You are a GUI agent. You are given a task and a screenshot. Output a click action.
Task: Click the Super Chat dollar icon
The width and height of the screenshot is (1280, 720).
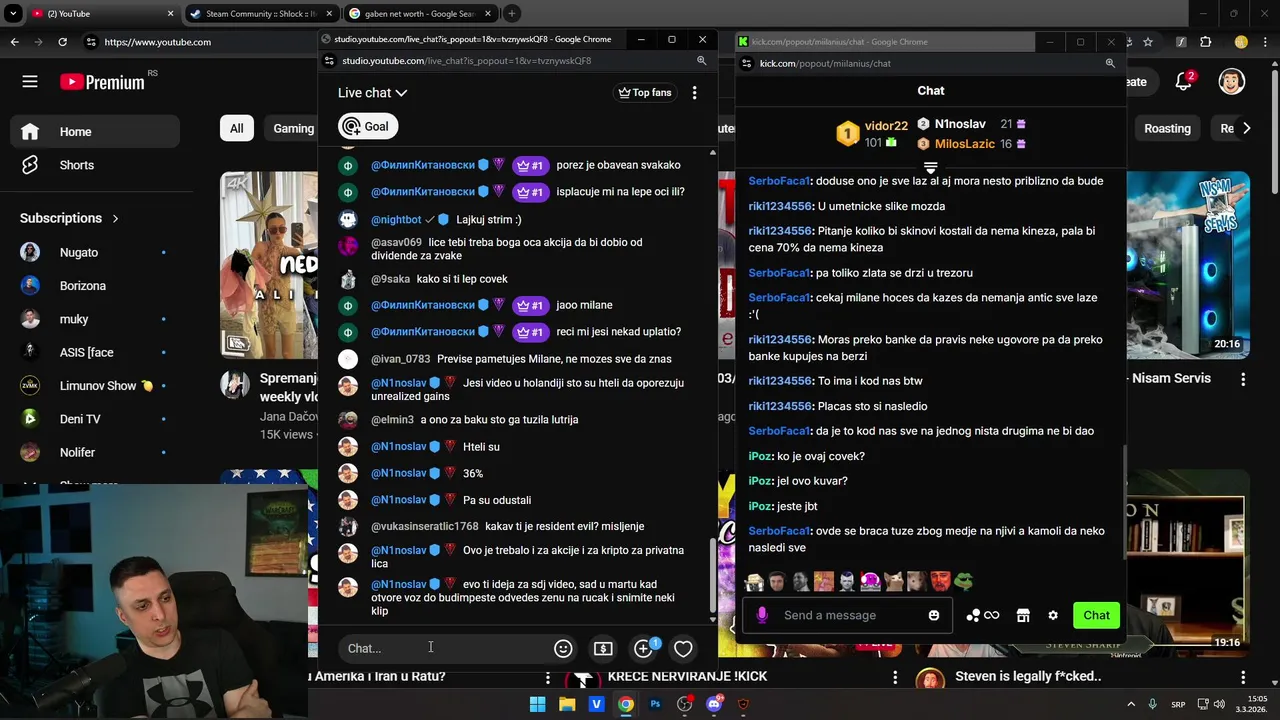603,649
